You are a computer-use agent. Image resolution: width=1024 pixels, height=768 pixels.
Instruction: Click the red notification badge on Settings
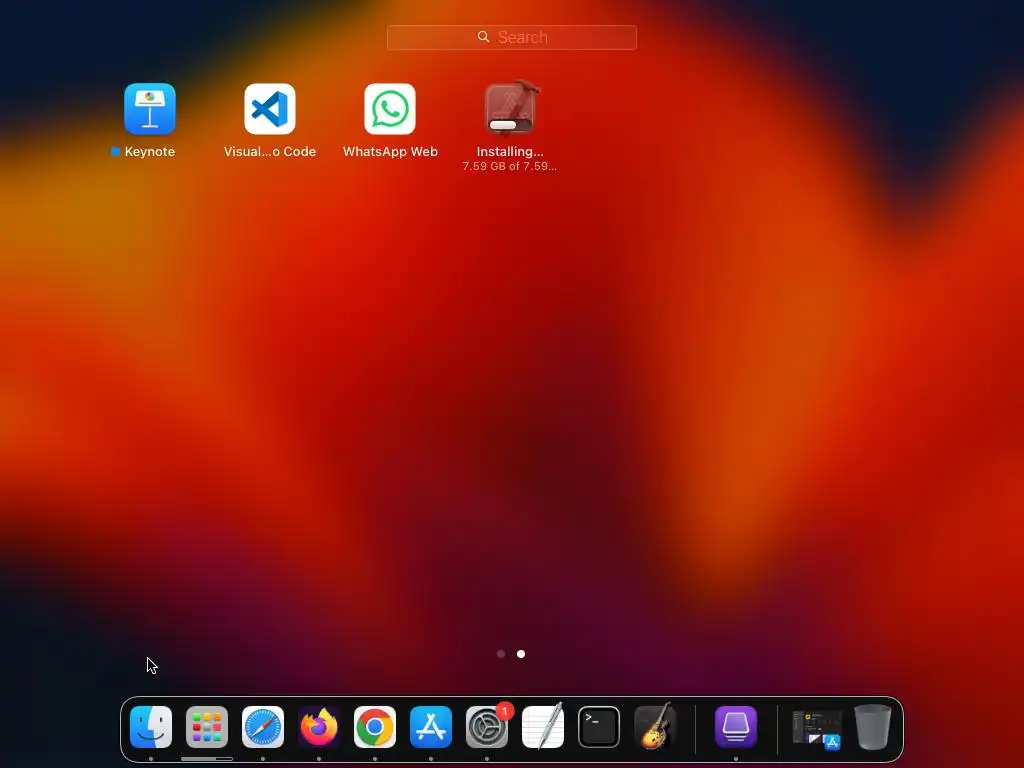pos(505,711)
